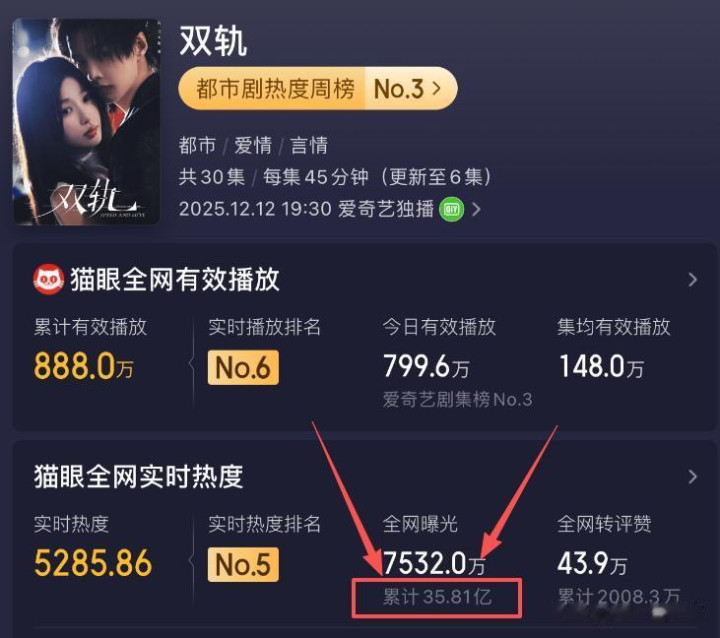The height and width of the screenshot is (638, 720).
Task: Tap the 爱奇艺剧集榜No.3 label
Action: tap(457, 400)
